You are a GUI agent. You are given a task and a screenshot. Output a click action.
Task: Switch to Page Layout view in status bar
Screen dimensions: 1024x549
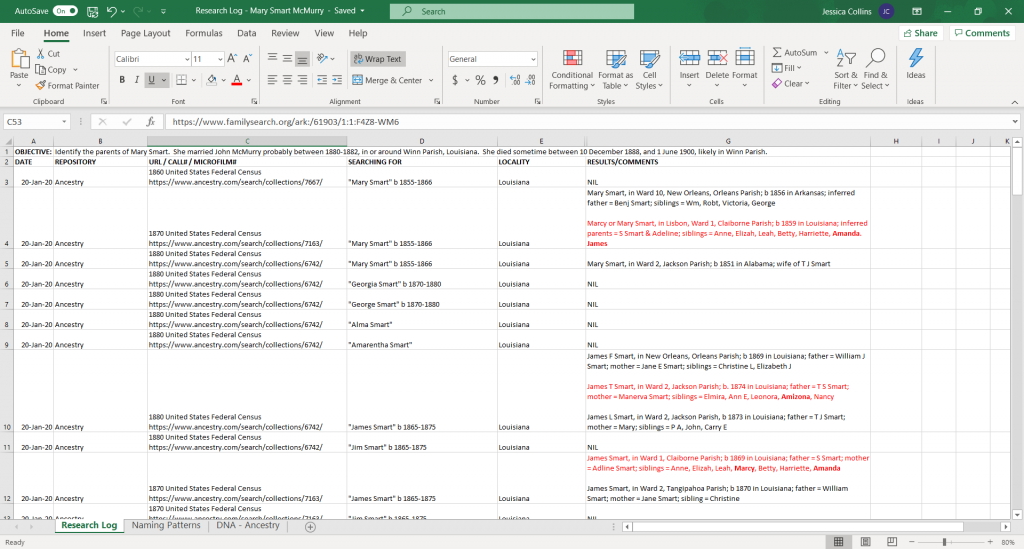click(865, 542)
